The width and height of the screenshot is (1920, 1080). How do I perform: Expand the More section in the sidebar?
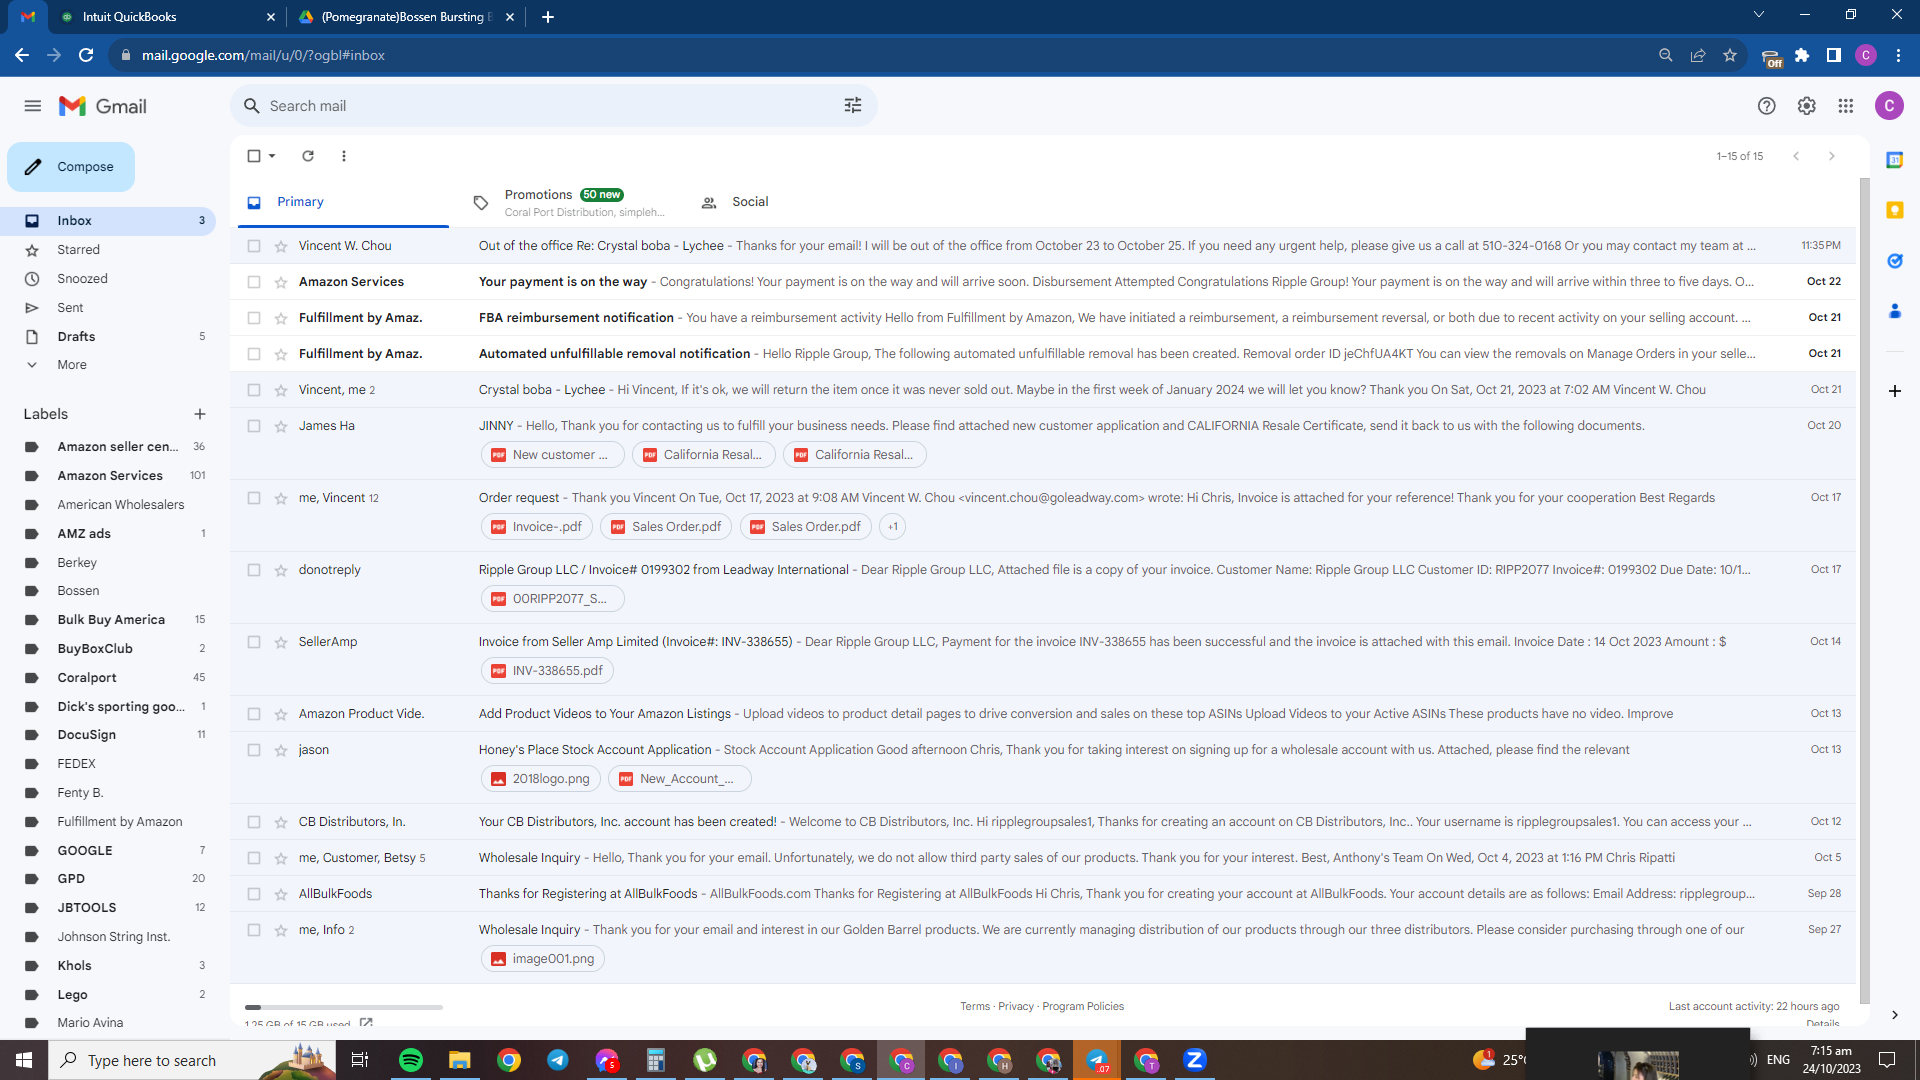click(72, 365)
